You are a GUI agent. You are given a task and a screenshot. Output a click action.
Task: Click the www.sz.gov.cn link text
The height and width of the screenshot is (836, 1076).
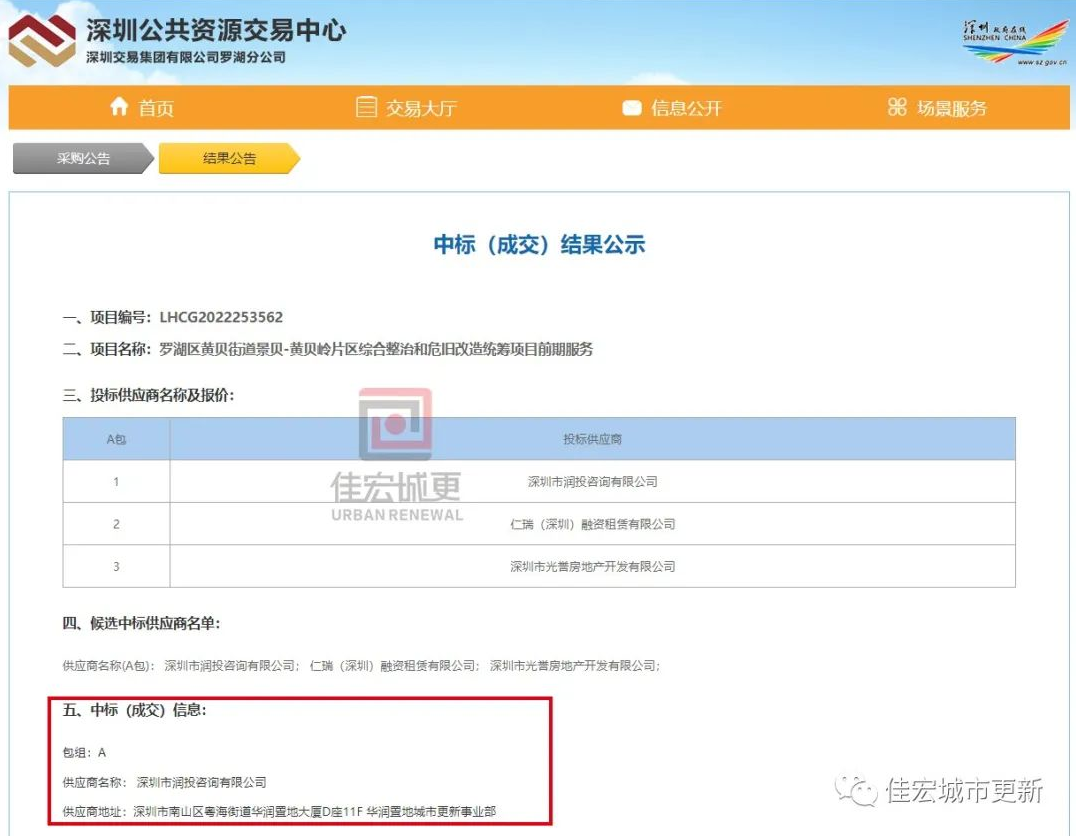pyautogui.click(x=1042, y=62)
